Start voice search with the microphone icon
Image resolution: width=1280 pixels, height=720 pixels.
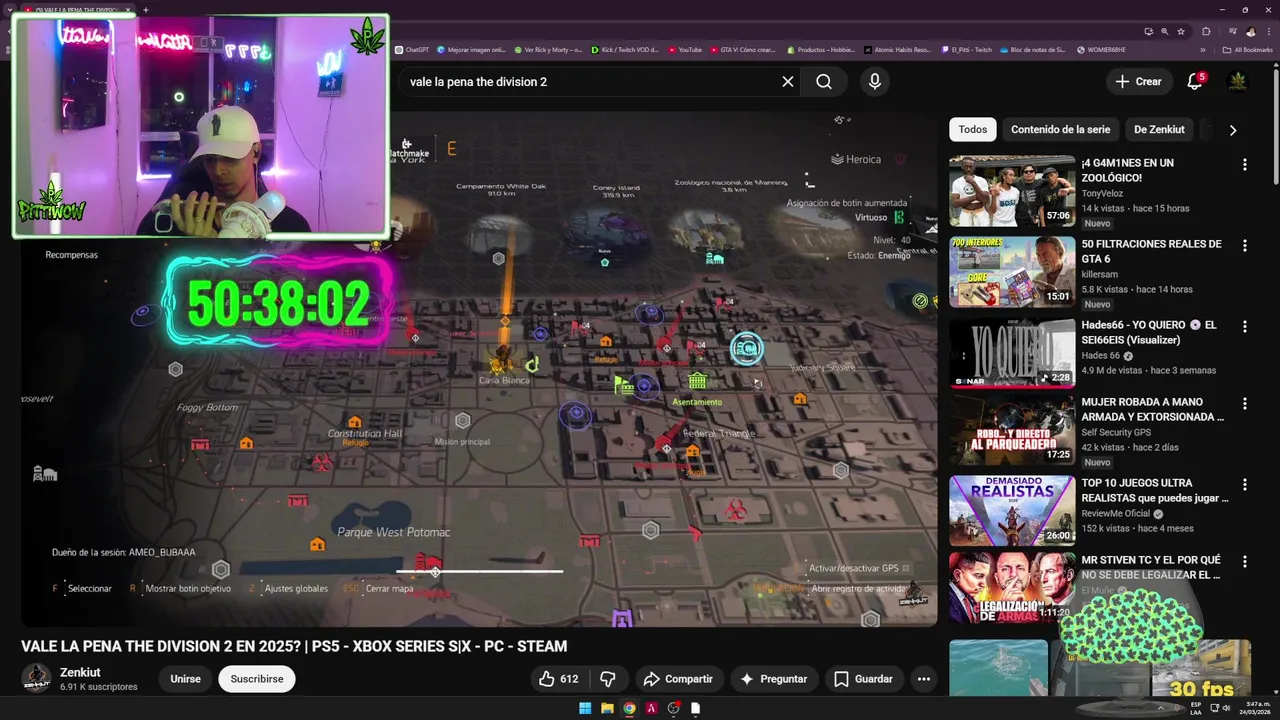[875, 82]
